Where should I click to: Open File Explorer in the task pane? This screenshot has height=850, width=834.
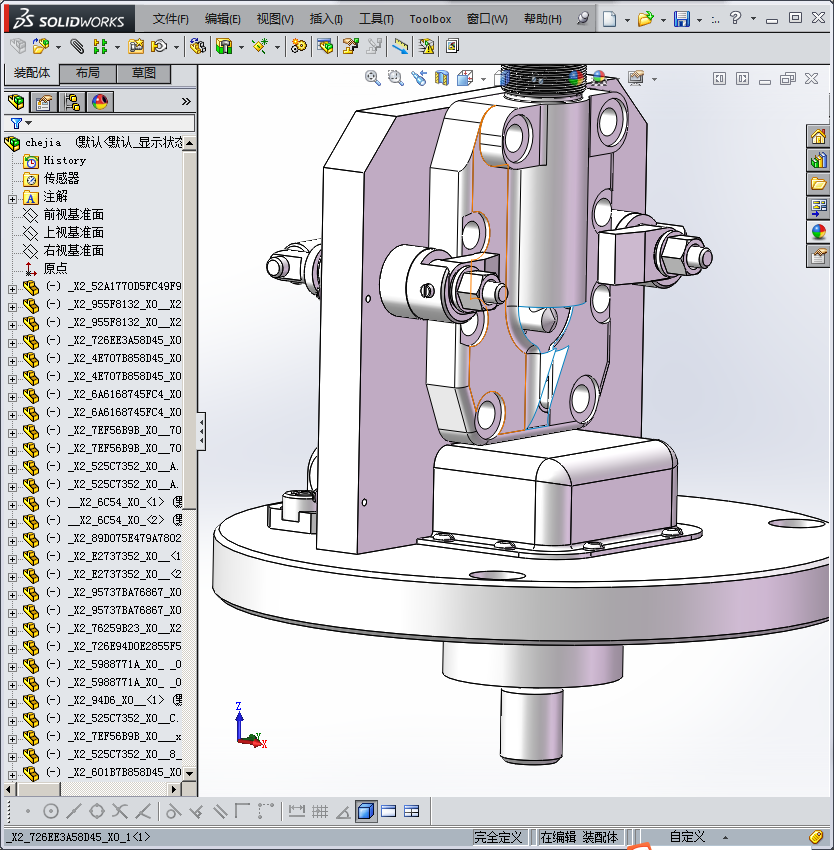[x=818, y=183]
